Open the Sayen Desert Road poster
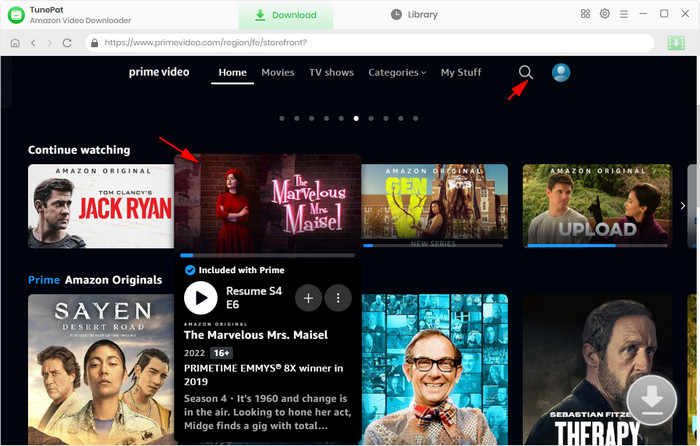Screen dimensions: 700x446 (x=101, y=369)
